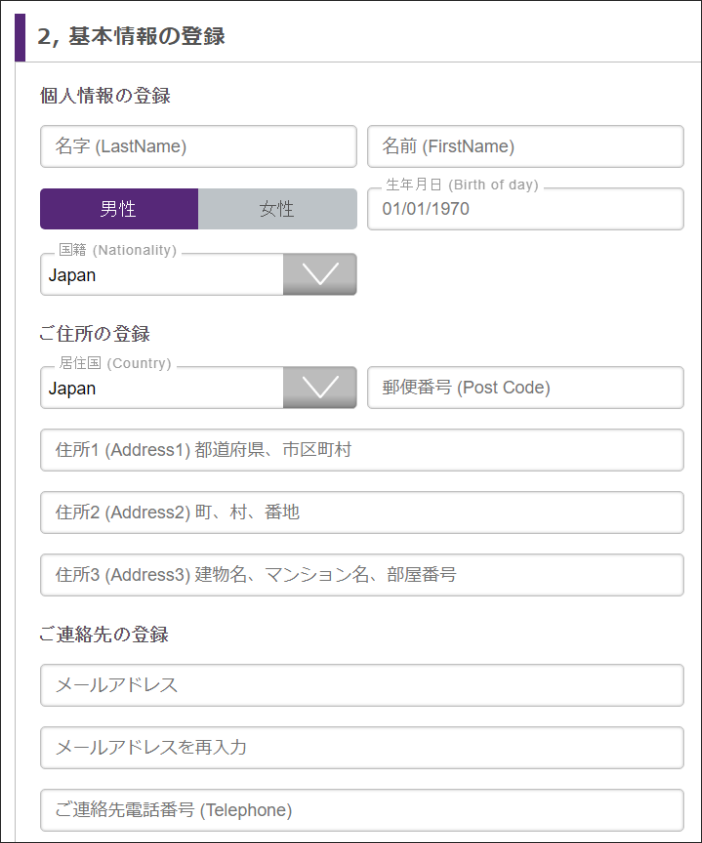Open the 国籍 (Nationality) Japan combo box
Viewport: 702px width, 843px height.
[x=198, y=274]
